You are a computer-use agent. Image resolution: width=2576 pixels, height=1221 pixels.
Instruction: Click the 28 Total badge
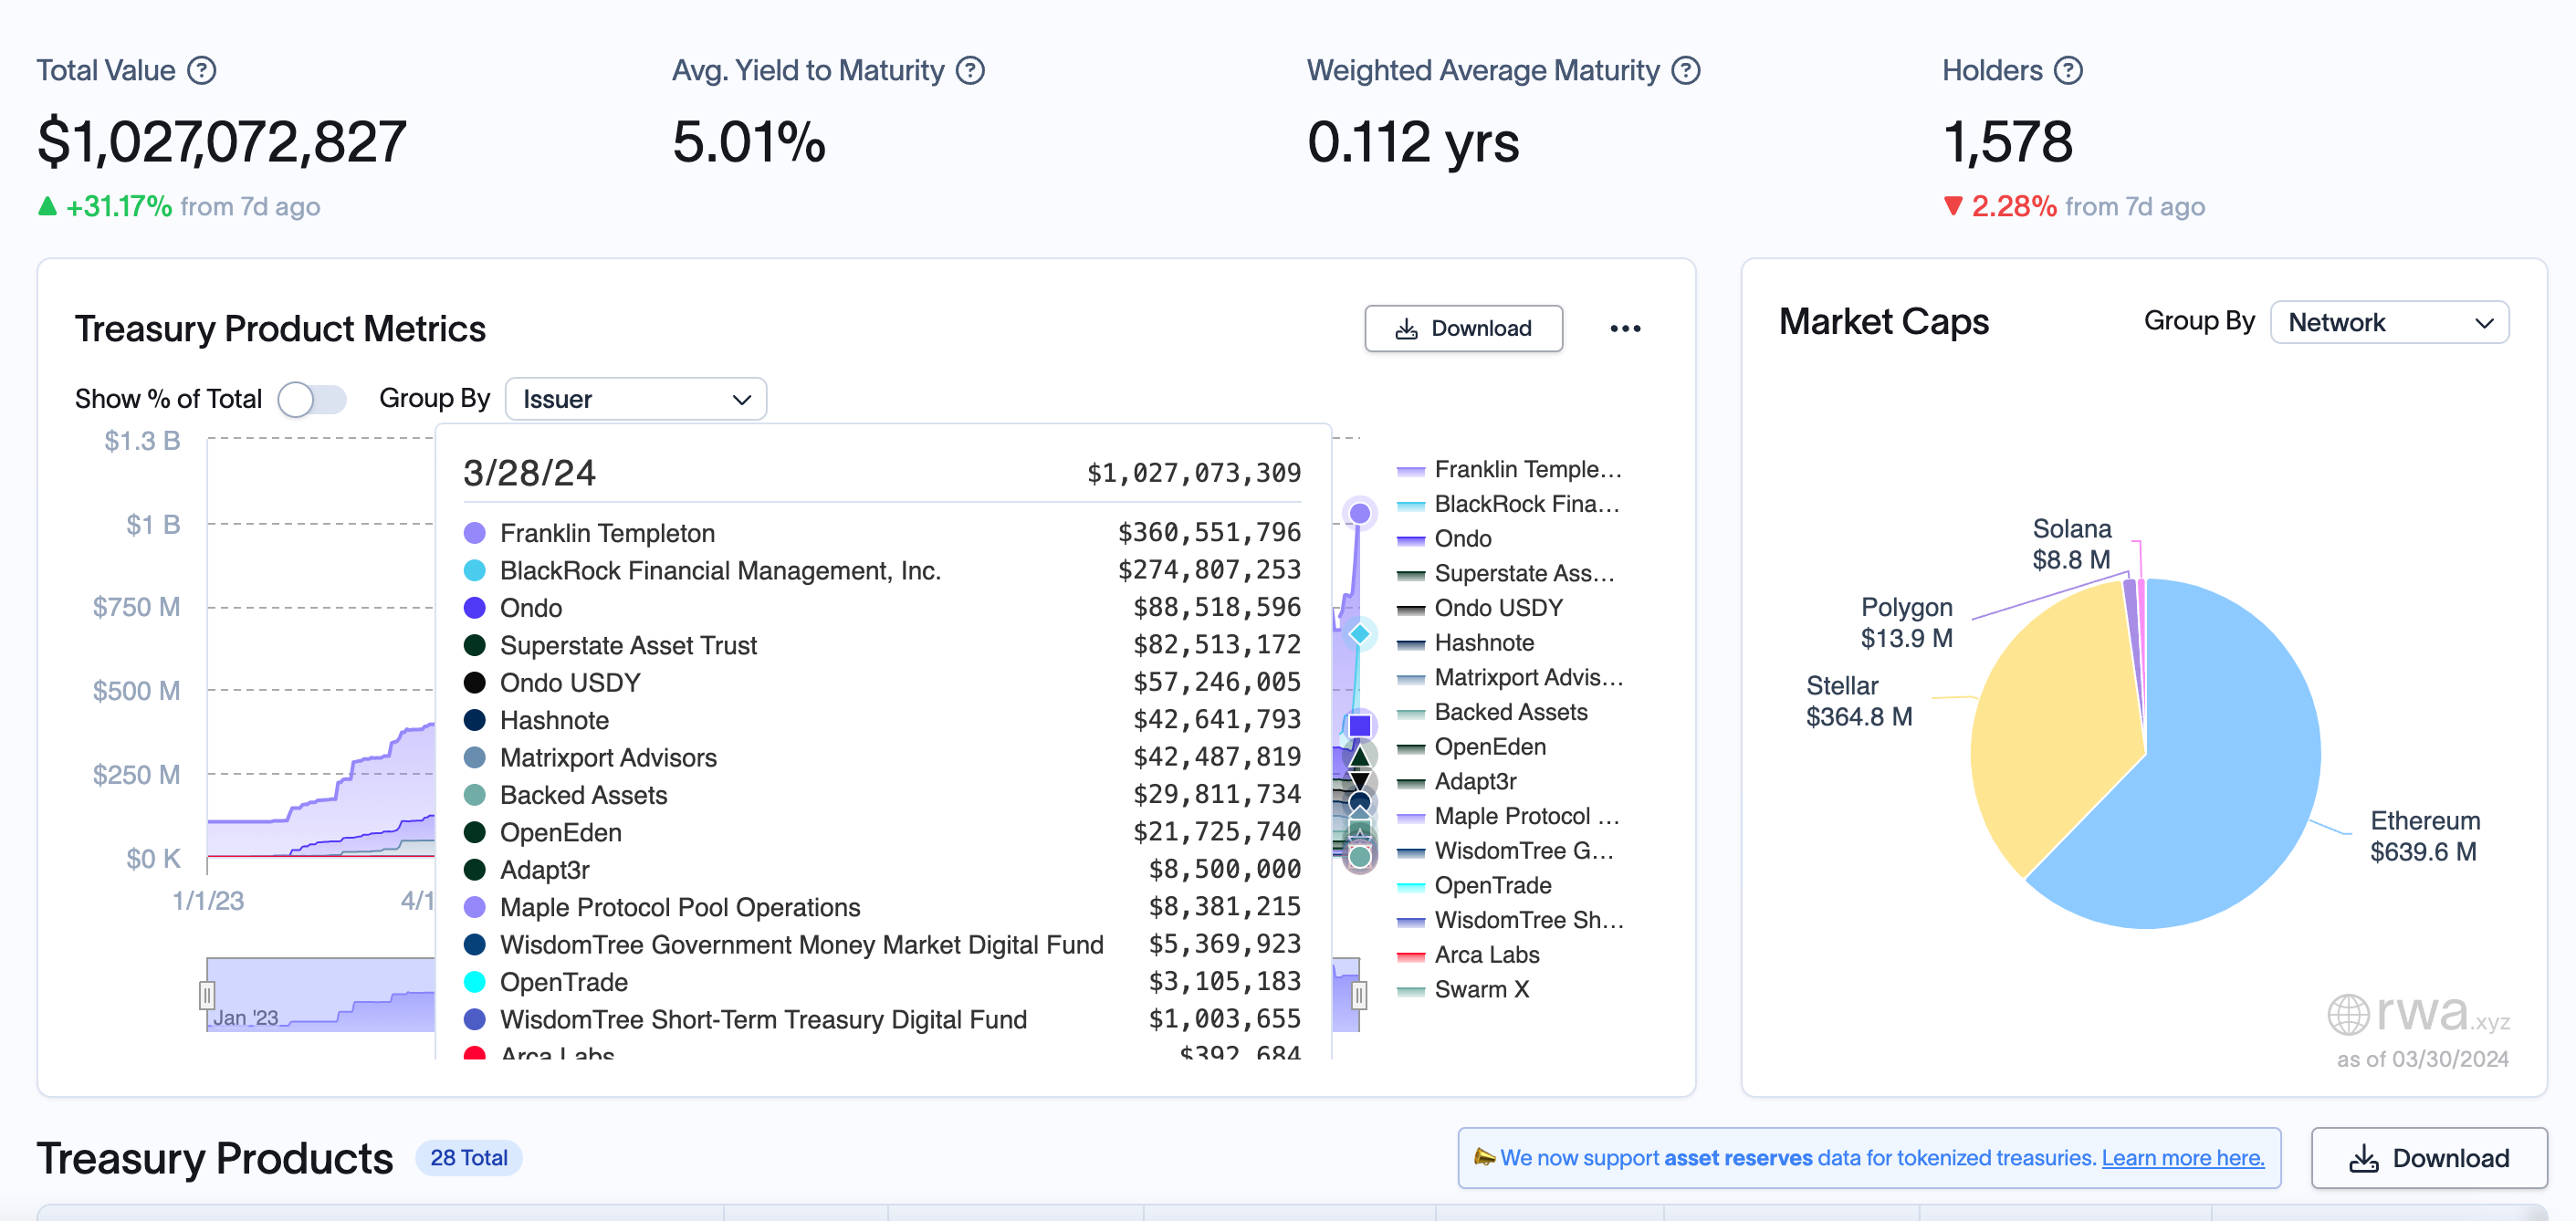point(468,1158)
